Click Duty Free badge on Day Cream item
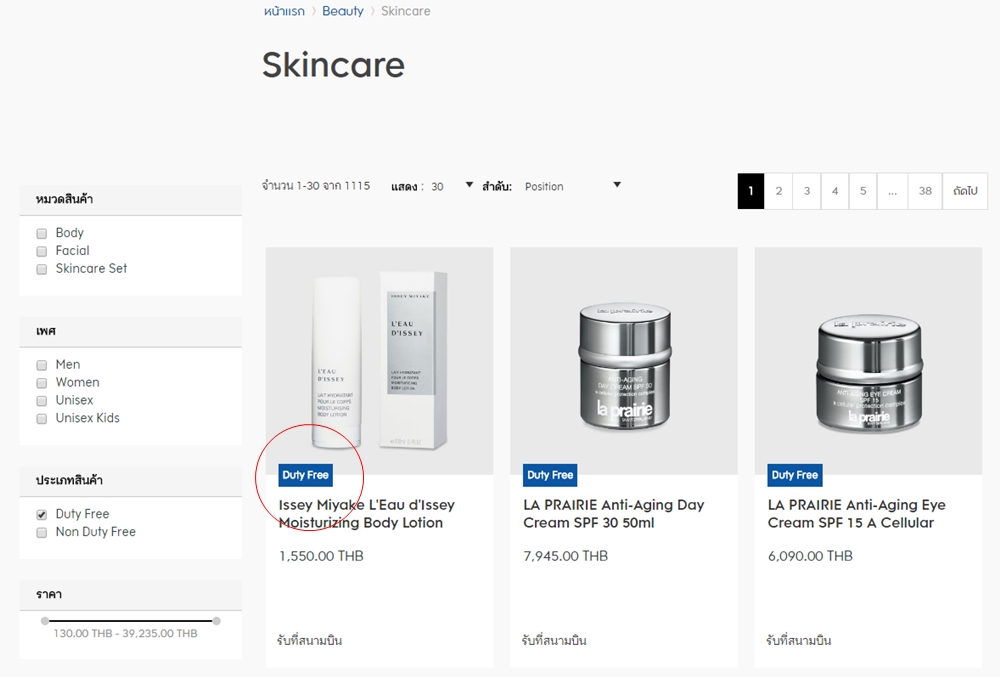The image size is (1000, 677). [550, 475]
